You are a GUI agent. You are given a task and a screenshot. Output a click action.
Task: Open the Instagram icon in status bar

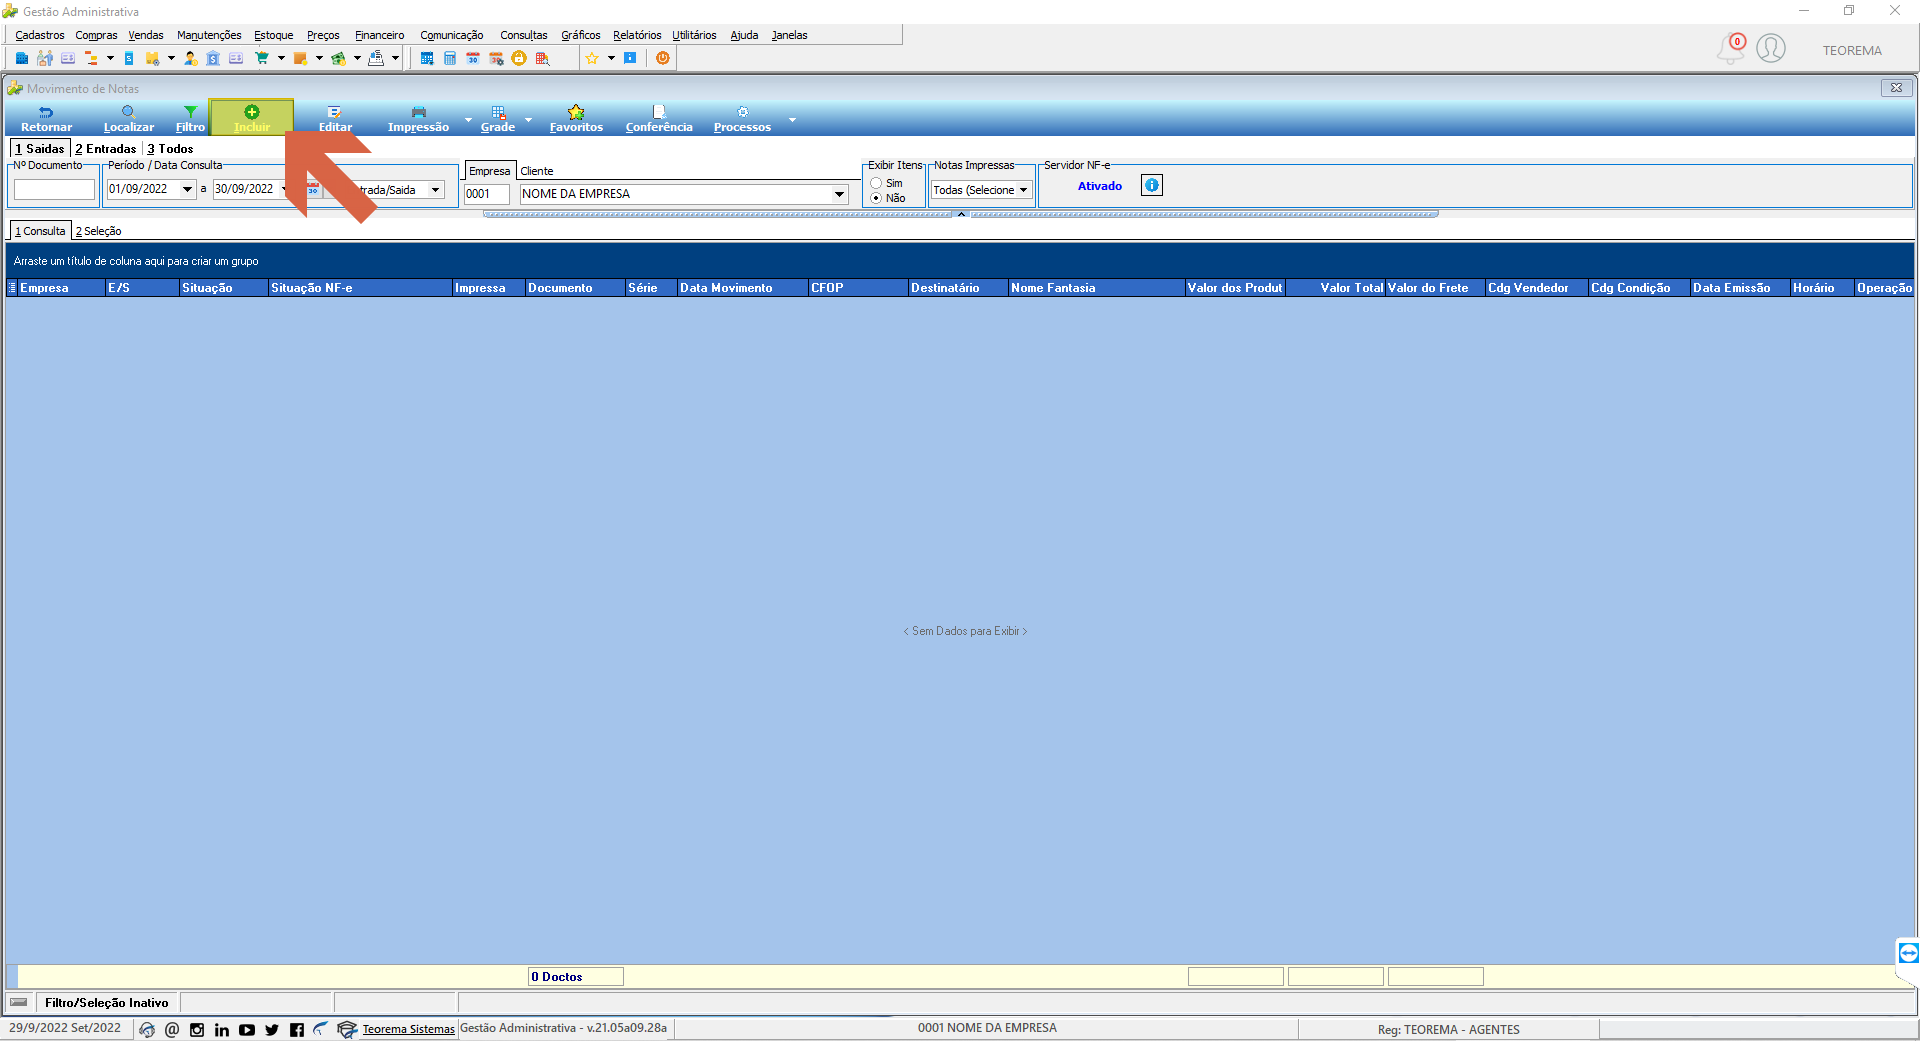(197, 1029)
